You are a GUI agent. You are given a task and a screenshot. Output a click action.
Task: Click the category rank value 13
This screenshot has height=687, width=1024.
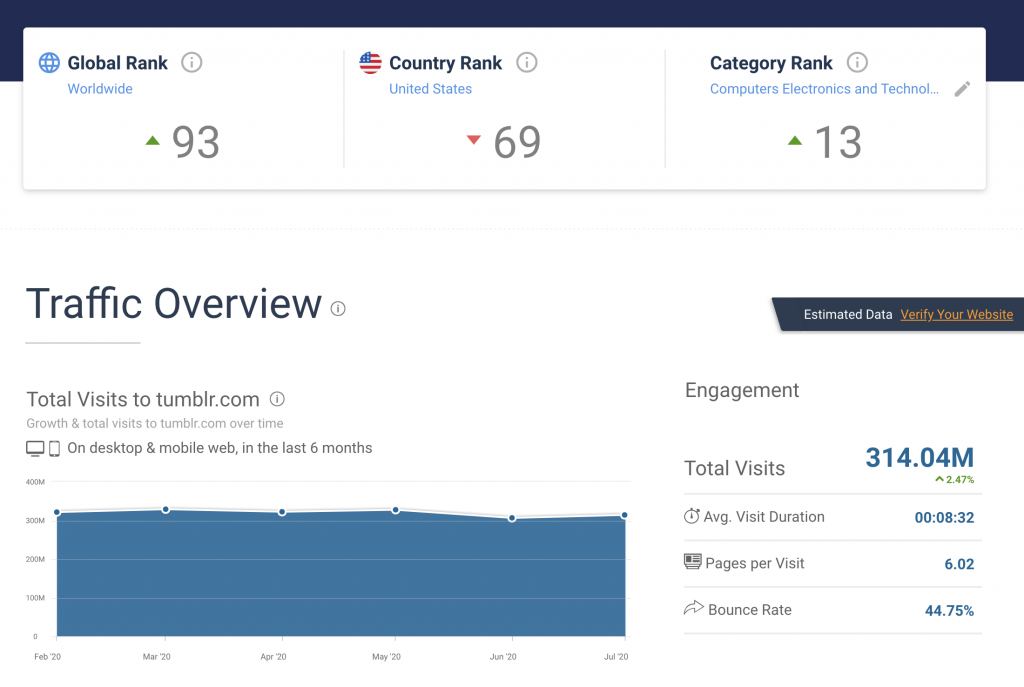click(x=838, y=142)
